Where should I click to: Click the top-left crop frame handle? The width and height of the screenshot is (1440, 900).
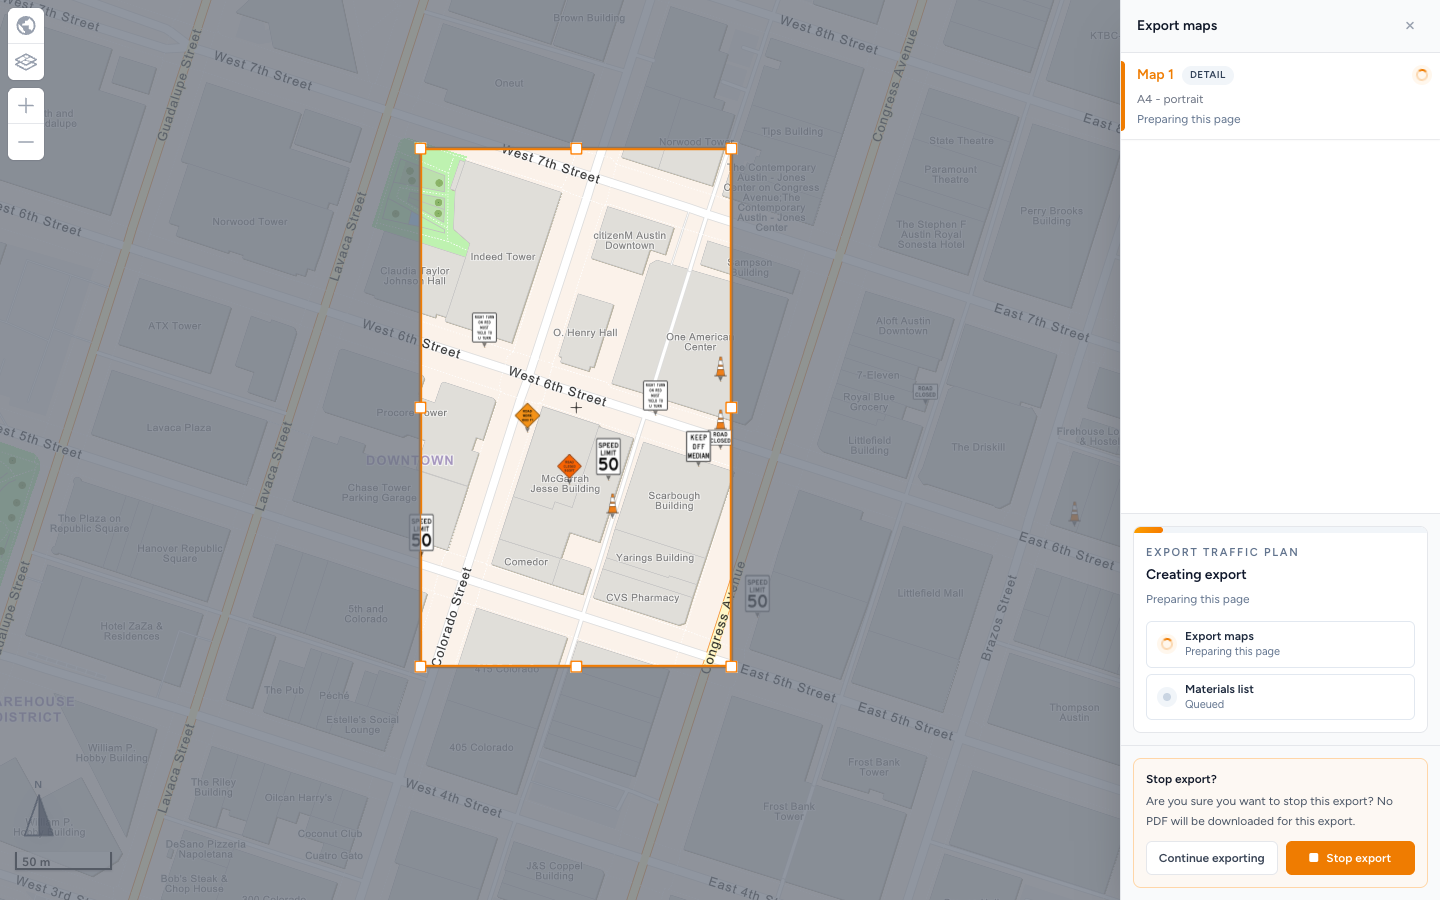[x=421, y=149]
